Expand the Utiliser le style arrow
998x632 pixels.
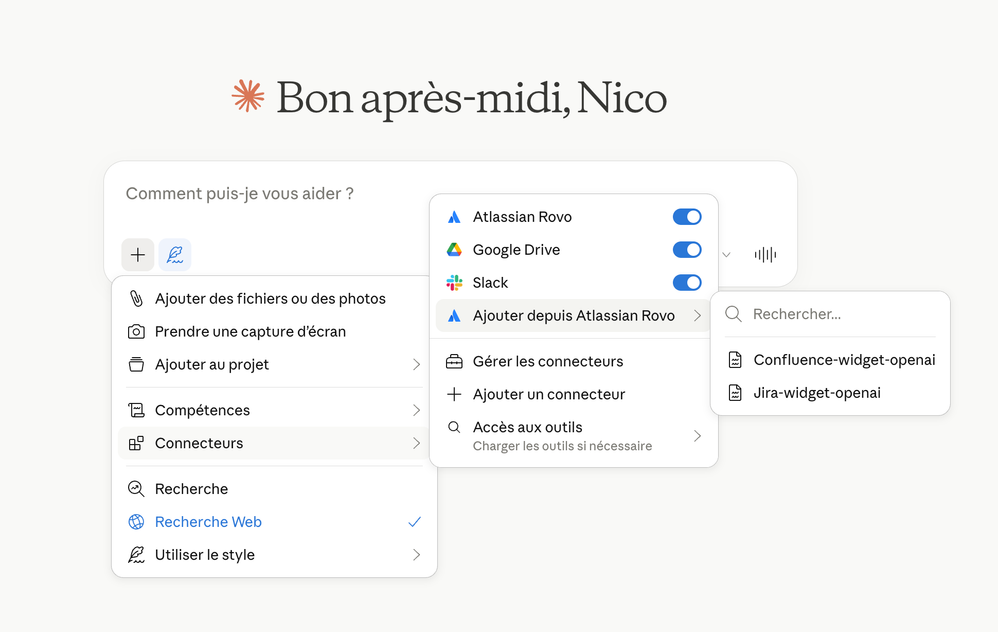pyautogui.click(x=416, y=555)
